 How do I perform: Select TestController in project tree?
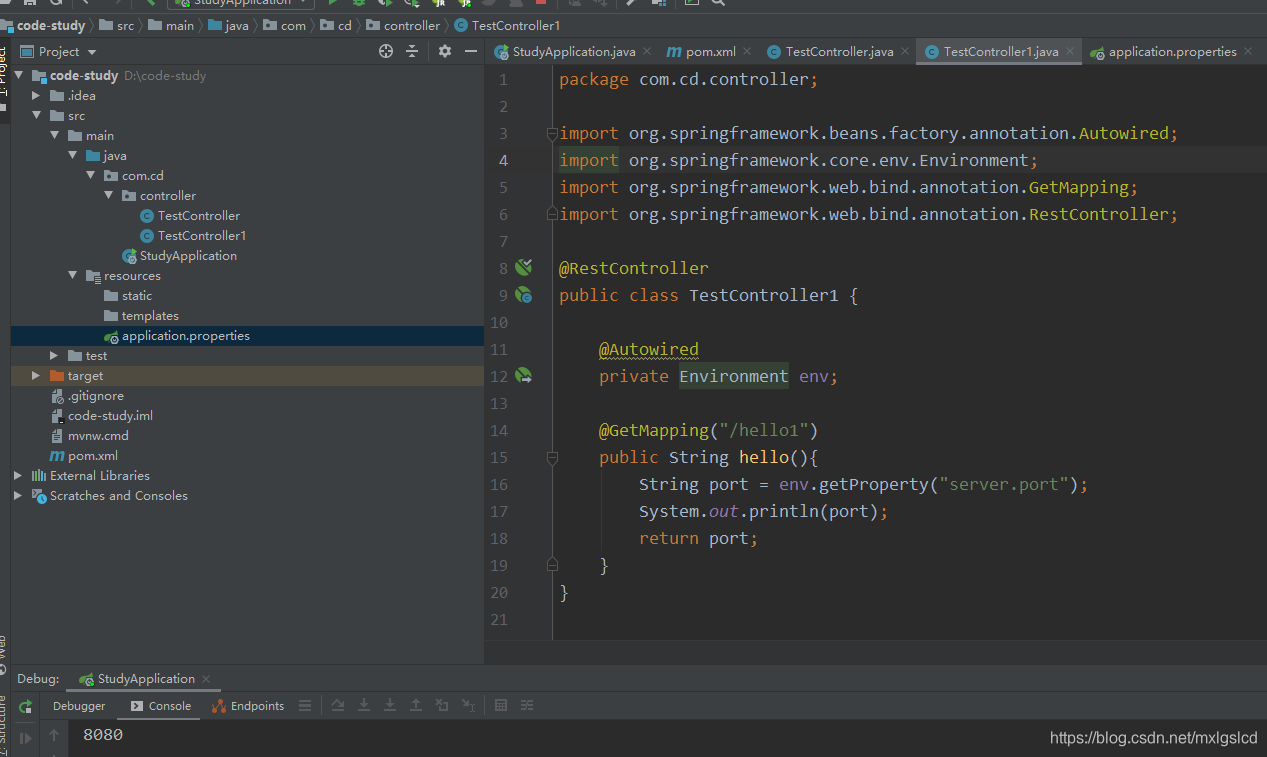coord(199,216)
